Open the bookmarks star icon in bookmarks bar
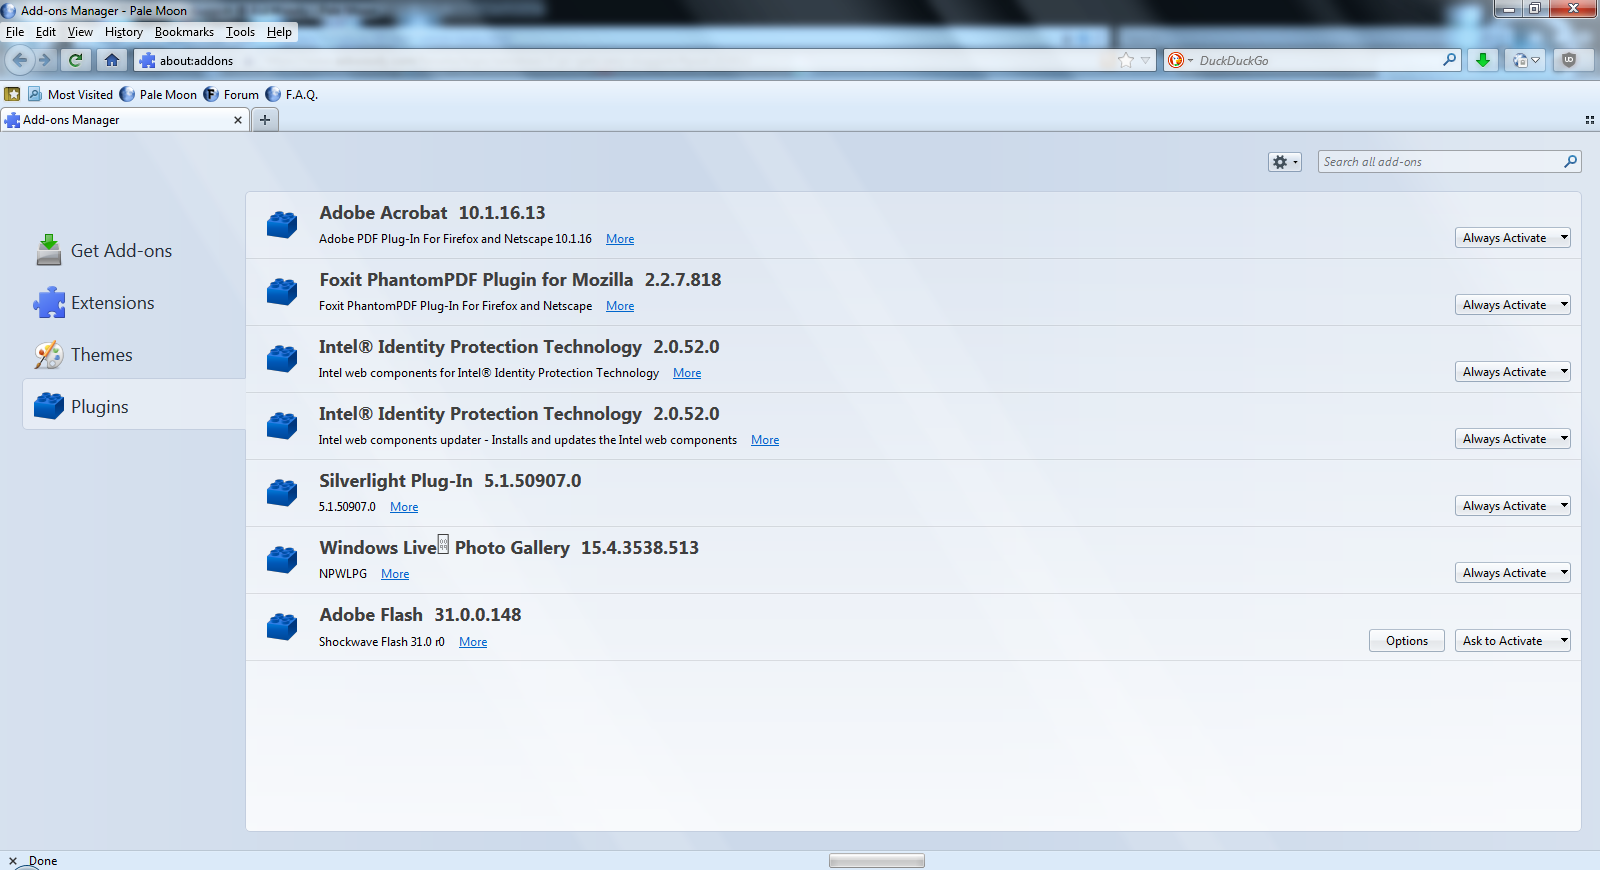 [12, 94]
